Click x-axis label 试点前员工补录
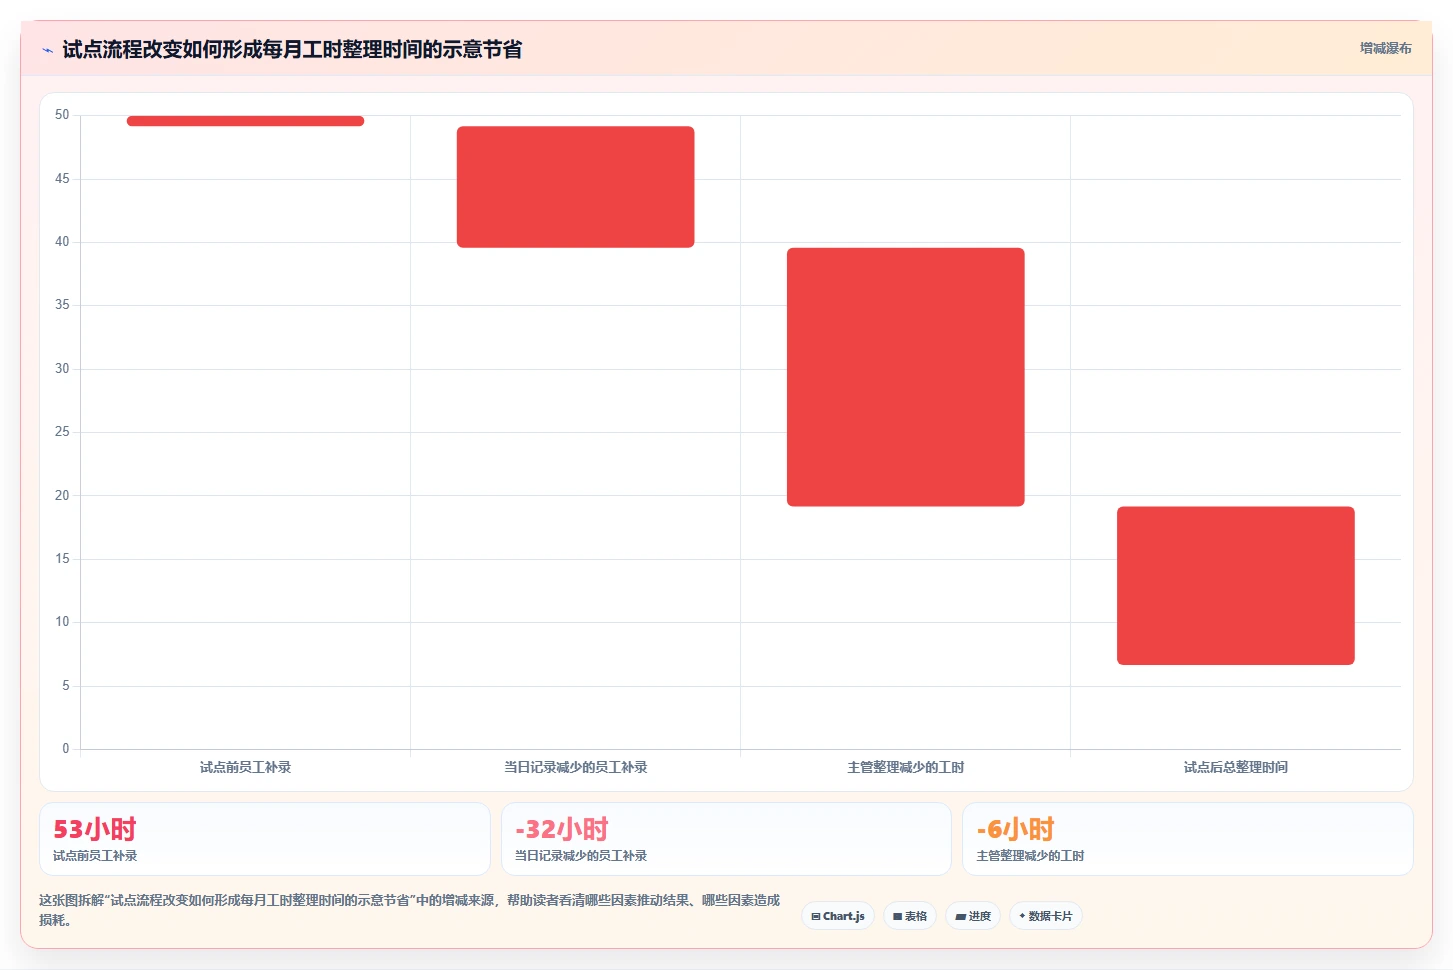Image resolution: width=1453 pixels, height=970 pixels. click(245, 767)
